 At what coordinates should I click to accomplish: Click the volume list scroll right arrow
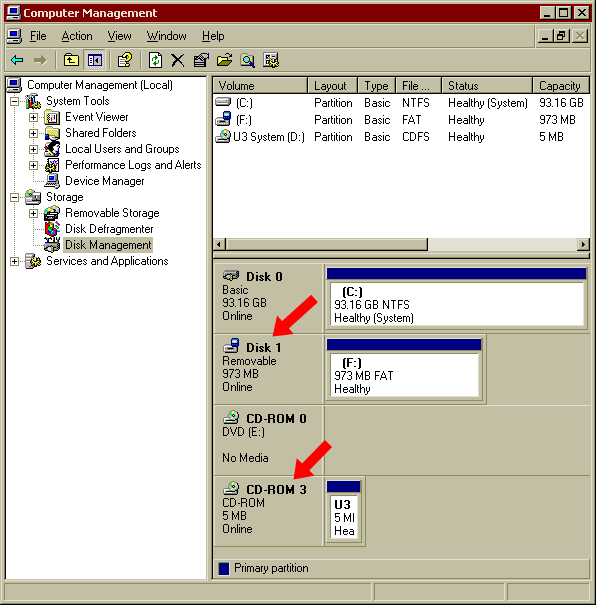(x=583, y=244)
